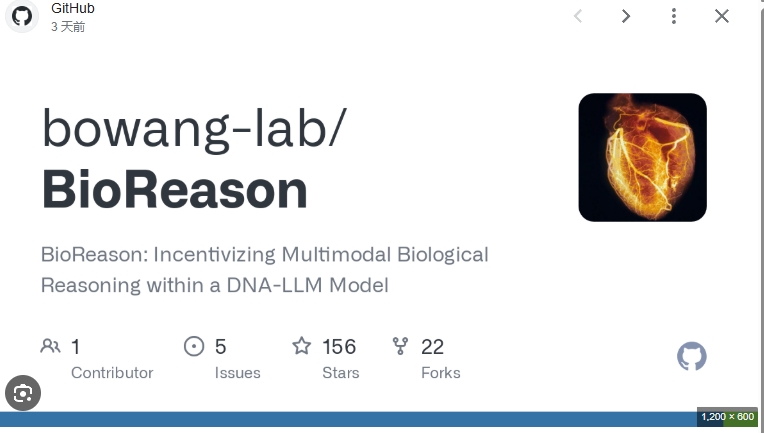Click the BioReason repository name
The height and width of the screenshot is (433, 764).
tap(175, 190)
